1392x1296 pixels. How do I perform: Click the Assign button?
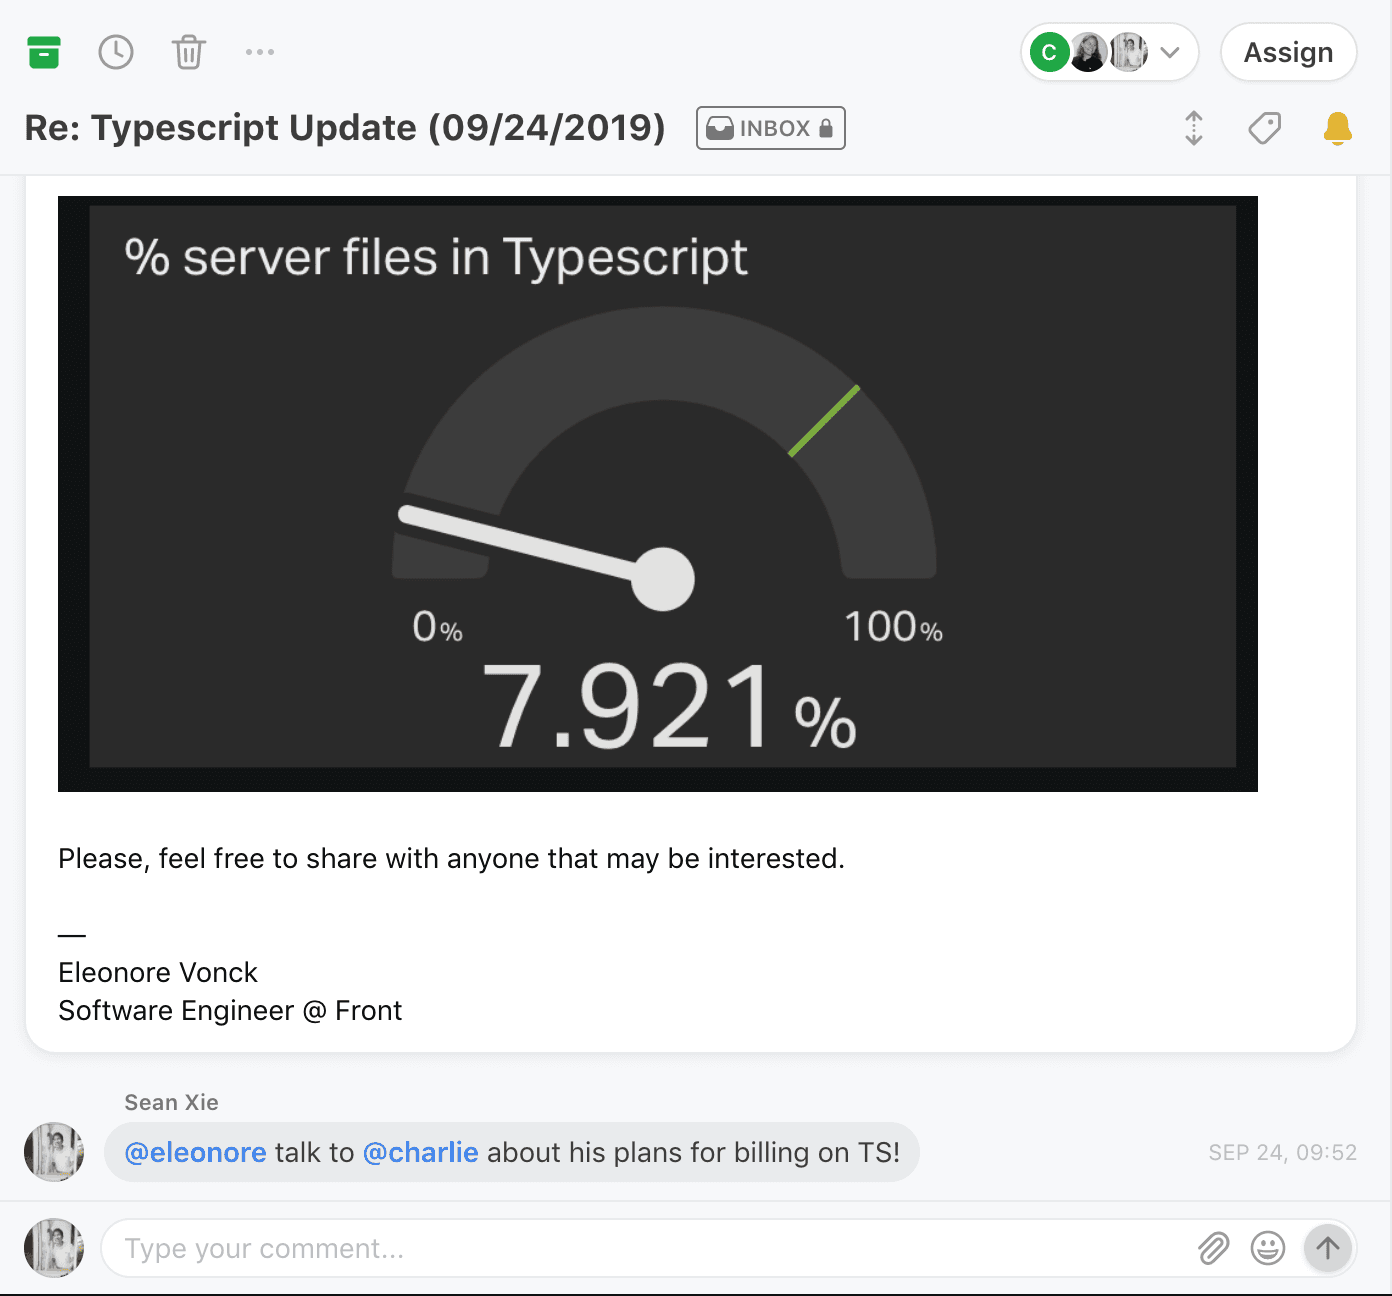[1288, 52]
